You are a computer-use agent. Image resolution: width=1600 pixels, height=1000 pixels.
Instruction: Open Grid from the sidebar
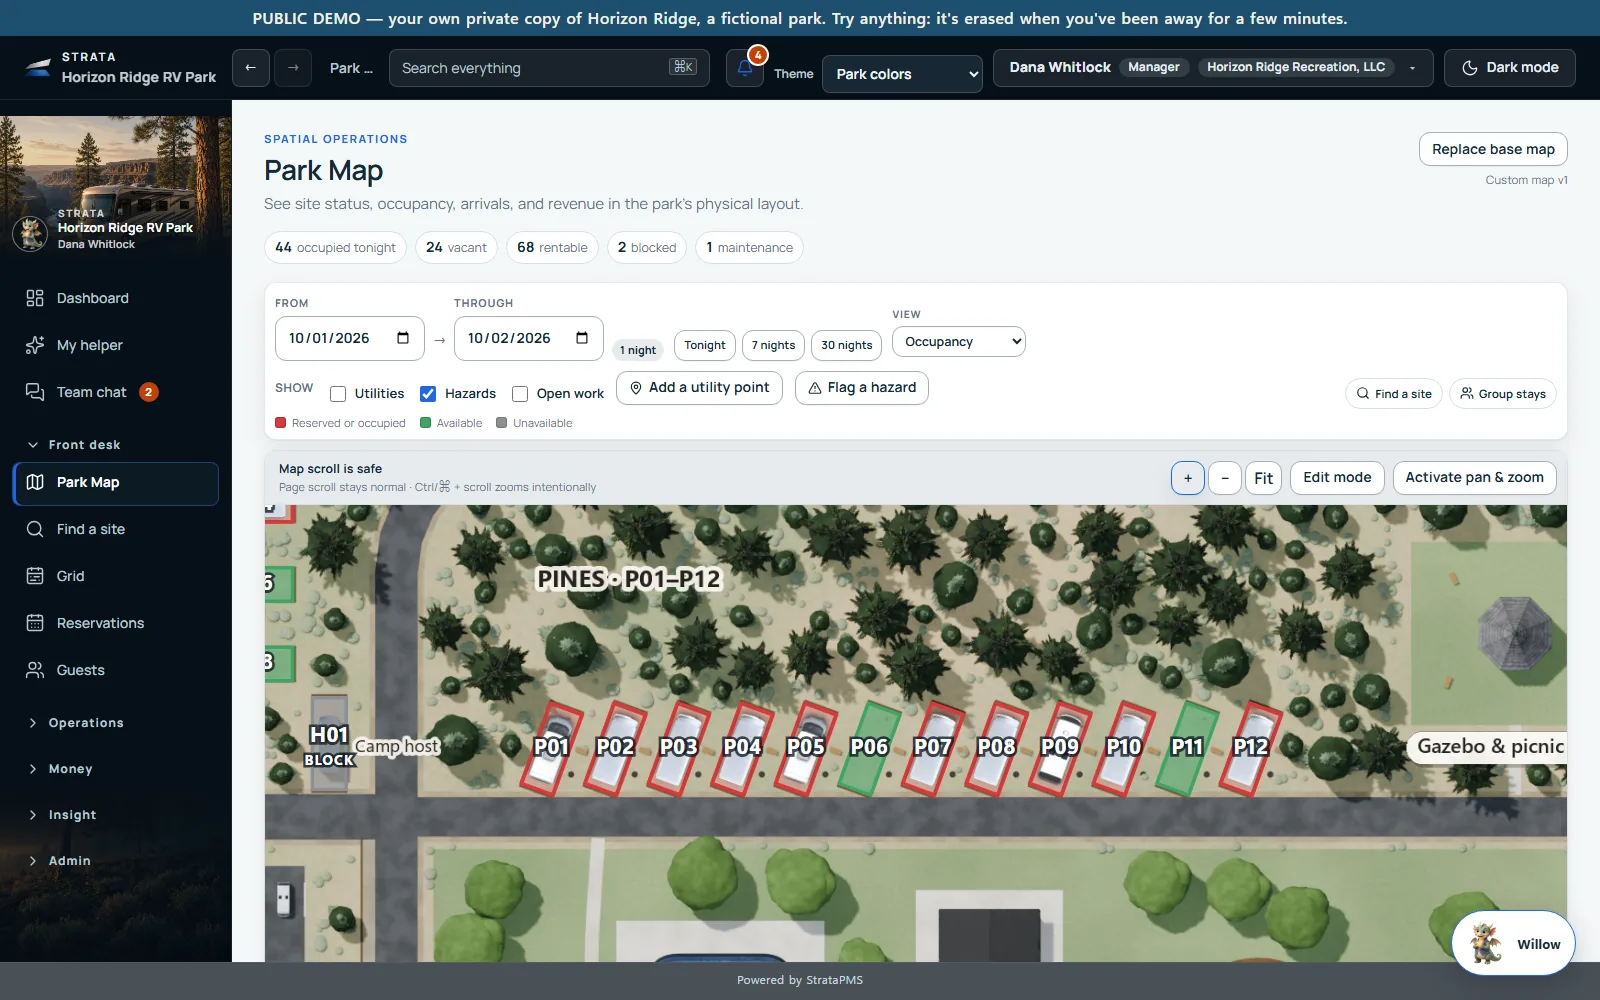116,576
